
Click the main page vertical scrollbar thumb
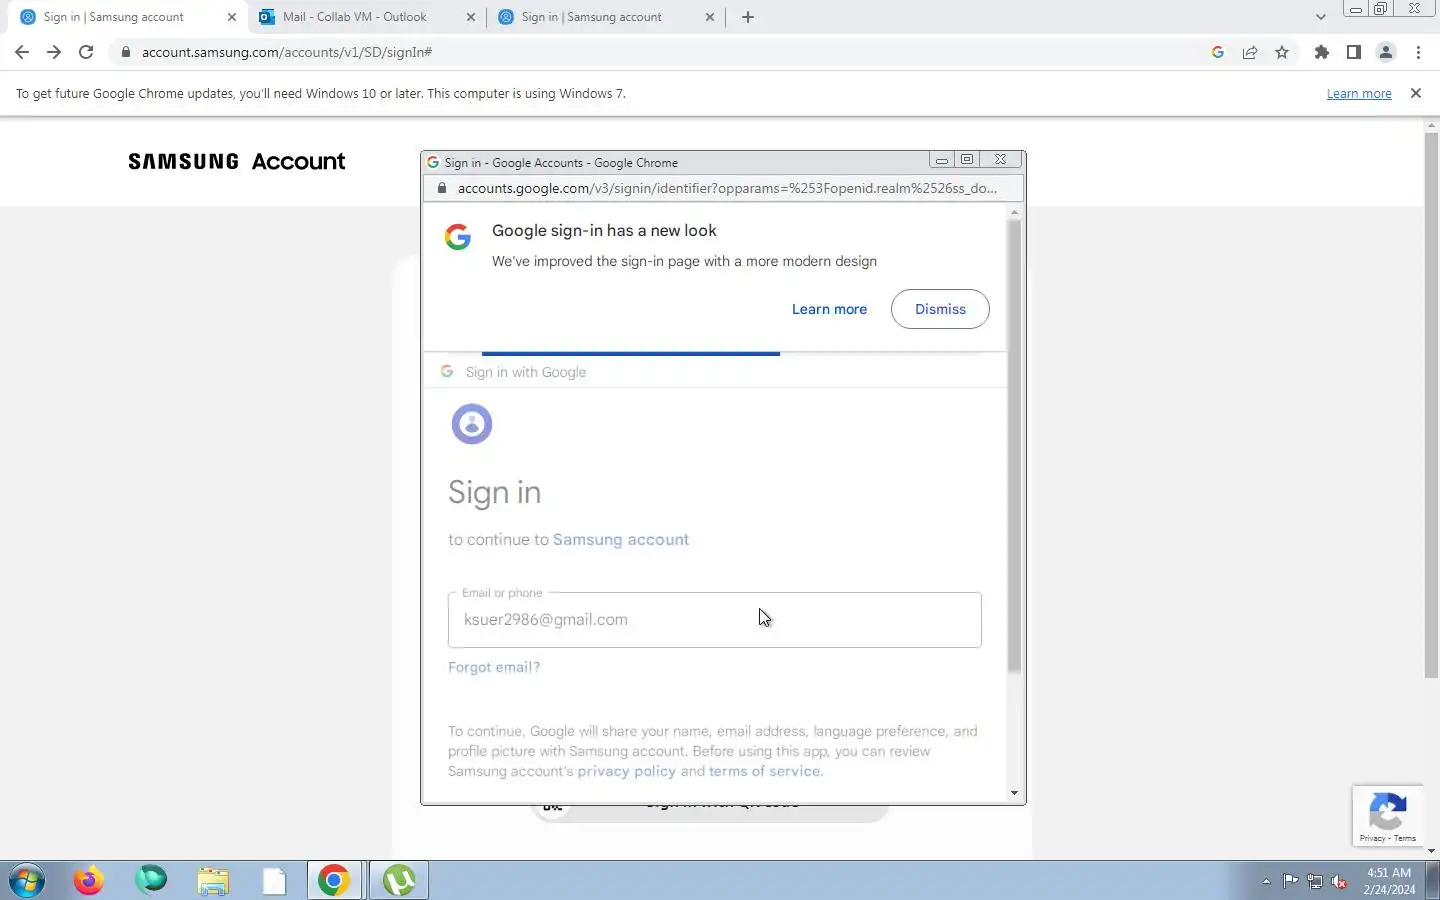1431,405
